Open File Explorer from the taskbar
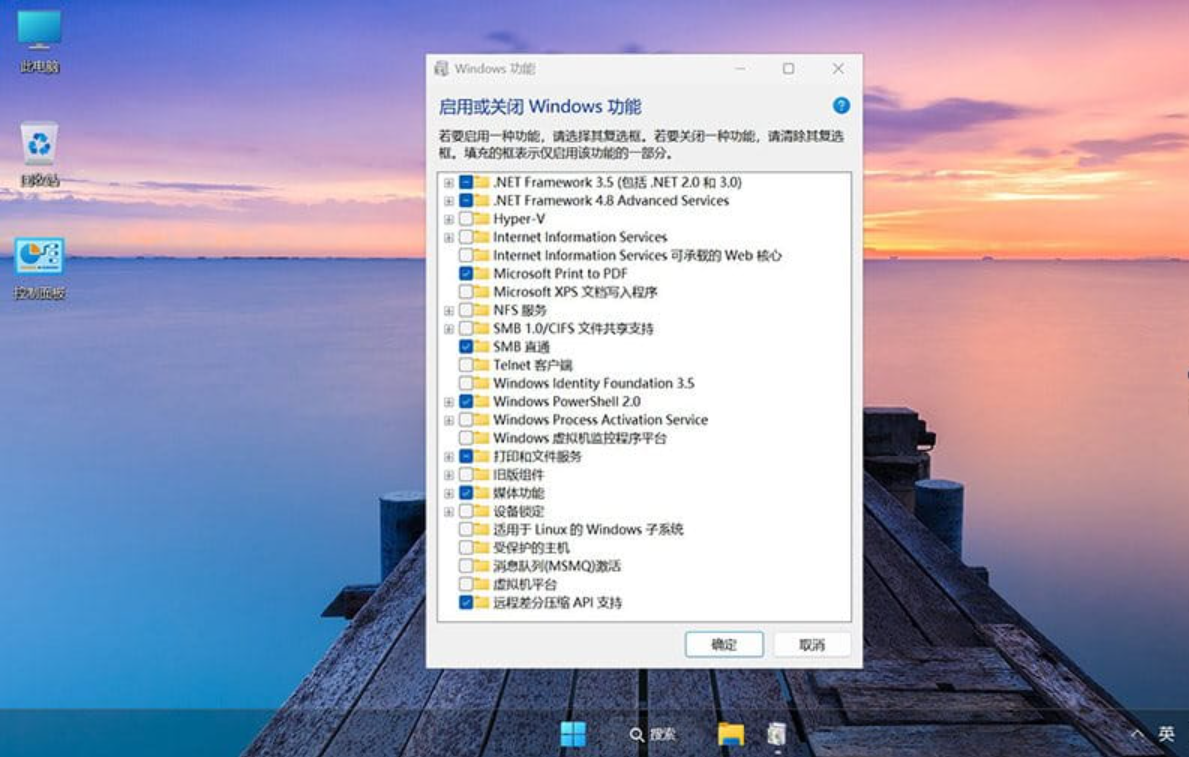 [731, 733]
